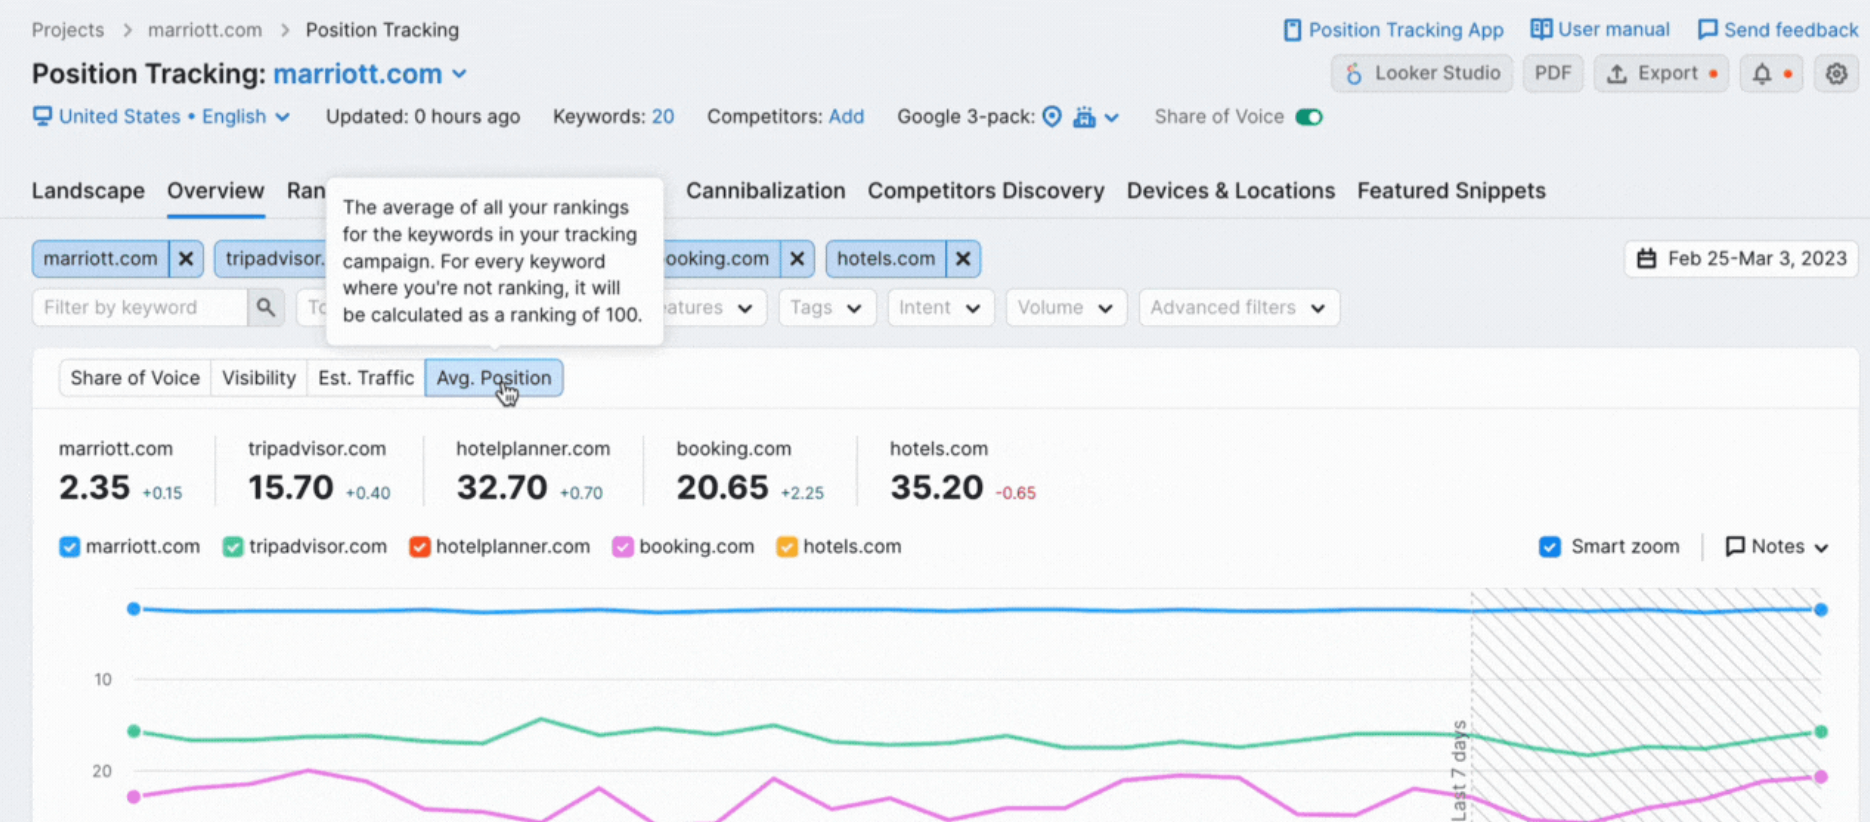Screen dimensions: 1870x822
Task: Focus the Filter by keyword field
Action: pyautogui.click(x=140, y=307)
